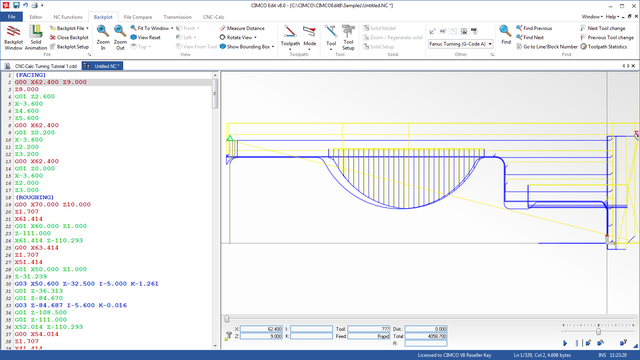Screen dimensions: 640x360
Task: Switch to the NC Functions ribbon tab
Action: pos(68,17)
